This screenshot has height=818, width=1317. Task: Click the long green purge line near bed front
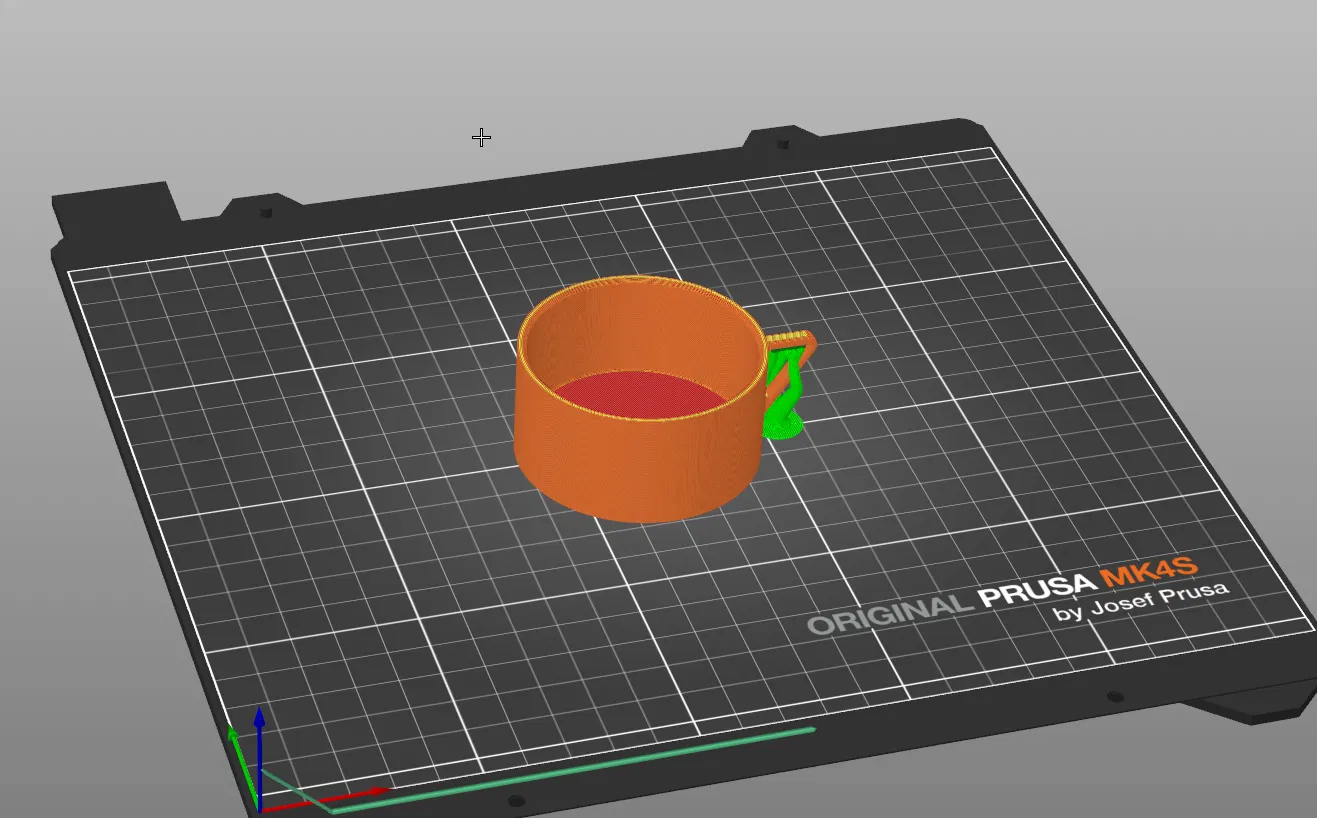pyautogui.click(x=573, y=770)
